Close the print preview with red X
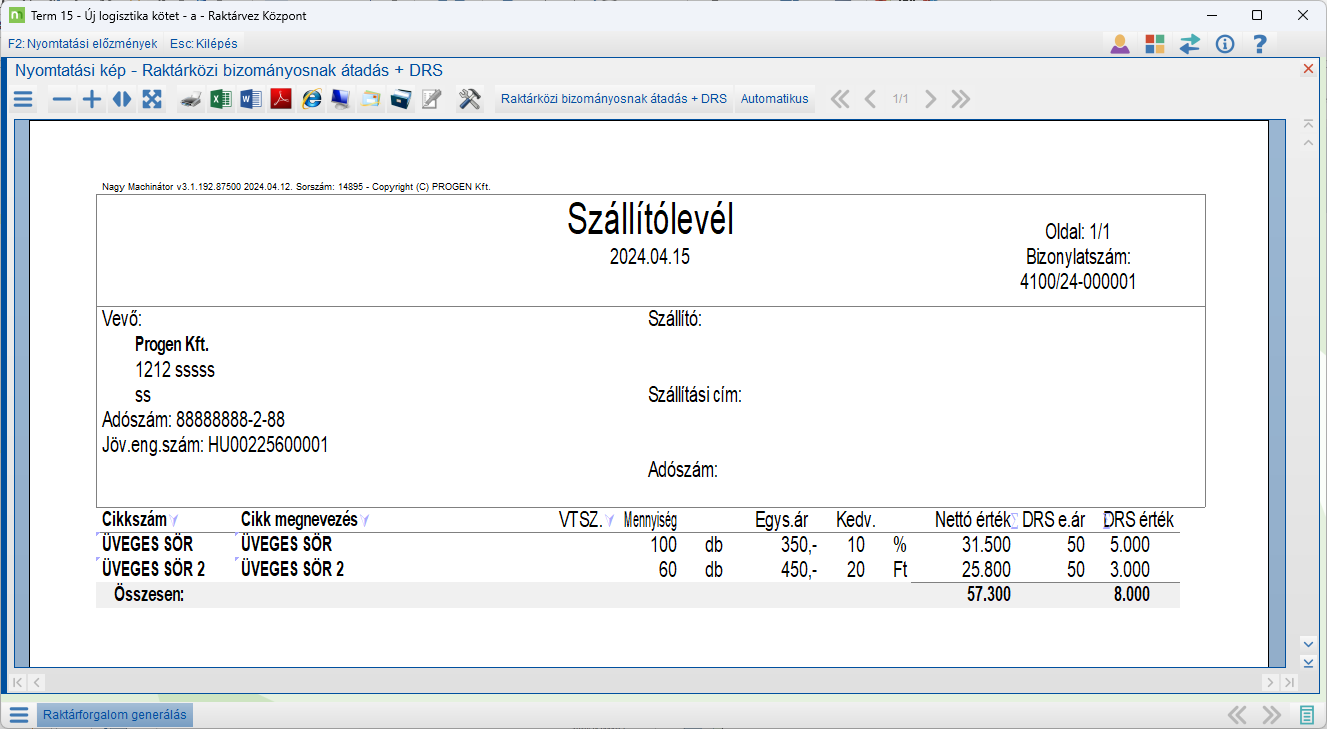The height and width of the screenshot is (729, 1327). [x=1308, y=69]
